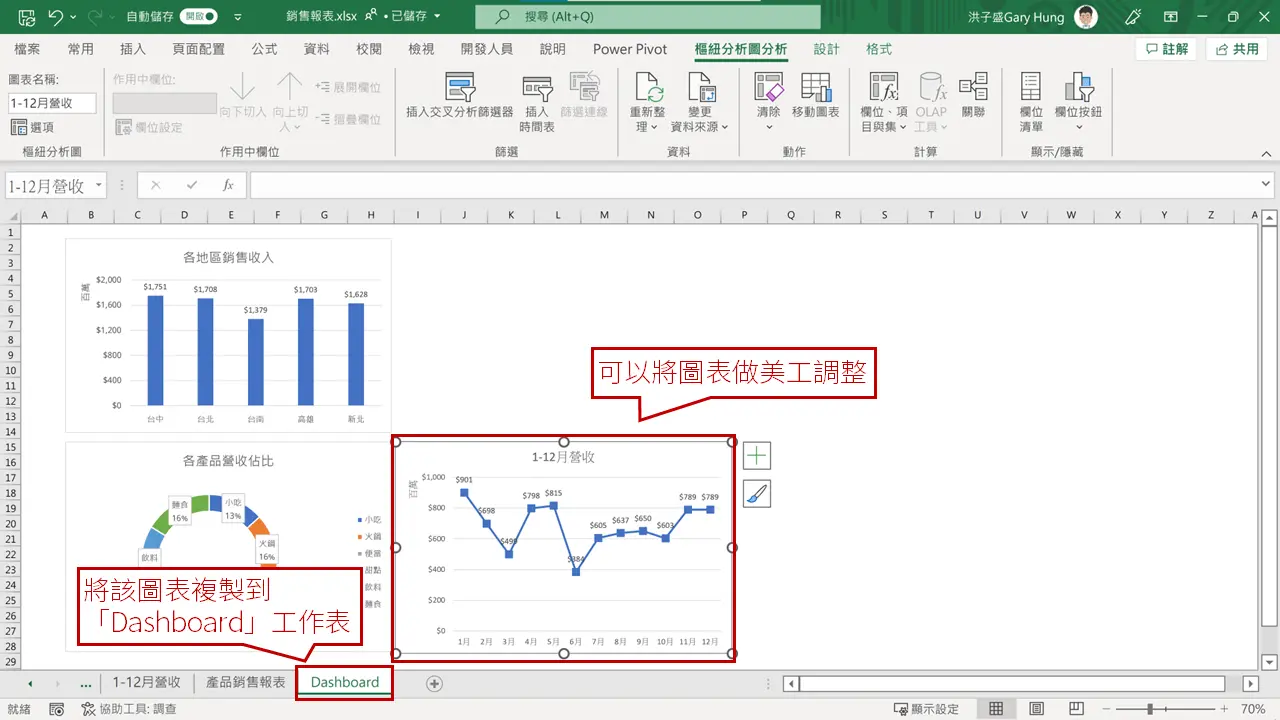Screen dimensions: 1280x720
Task: Click the Chart Styles brush icon
Action: coord(757,494)
